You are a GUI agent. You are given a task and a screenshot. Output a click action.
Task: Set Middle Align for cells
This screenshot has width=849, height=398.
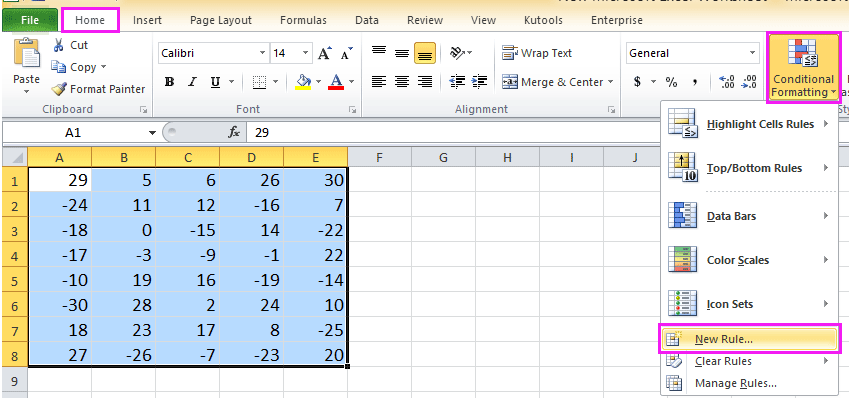pyautogui.click(x=402, y=53)
